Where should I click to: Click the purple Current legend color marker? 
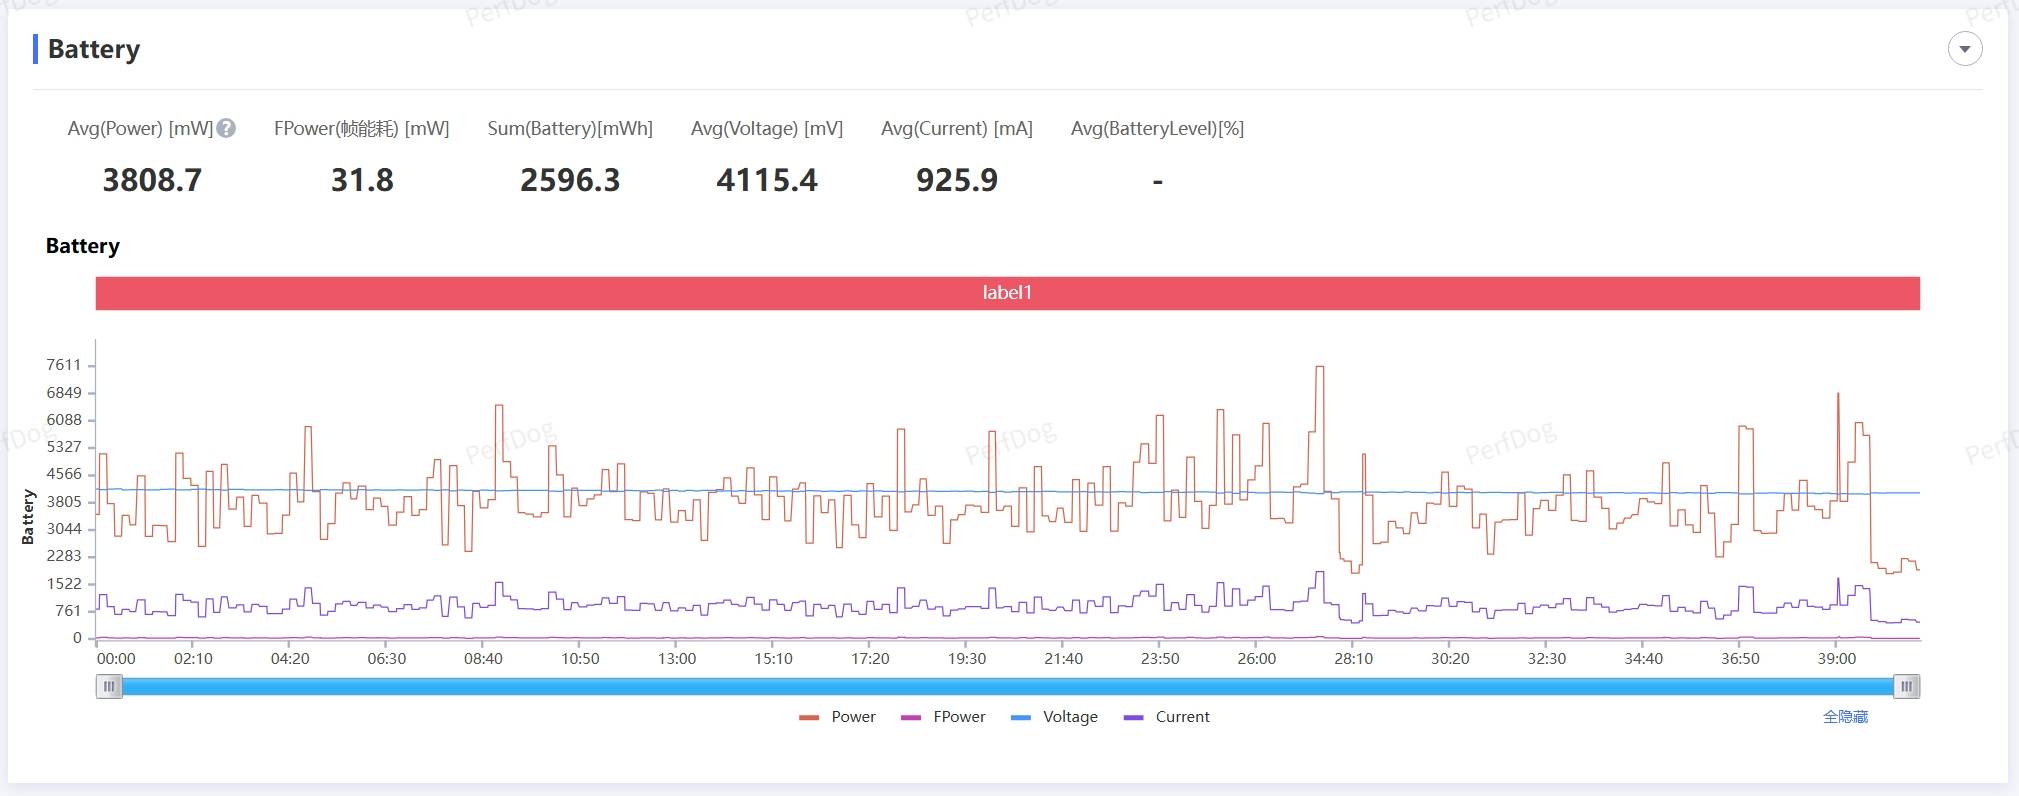tap(1133, 717)
